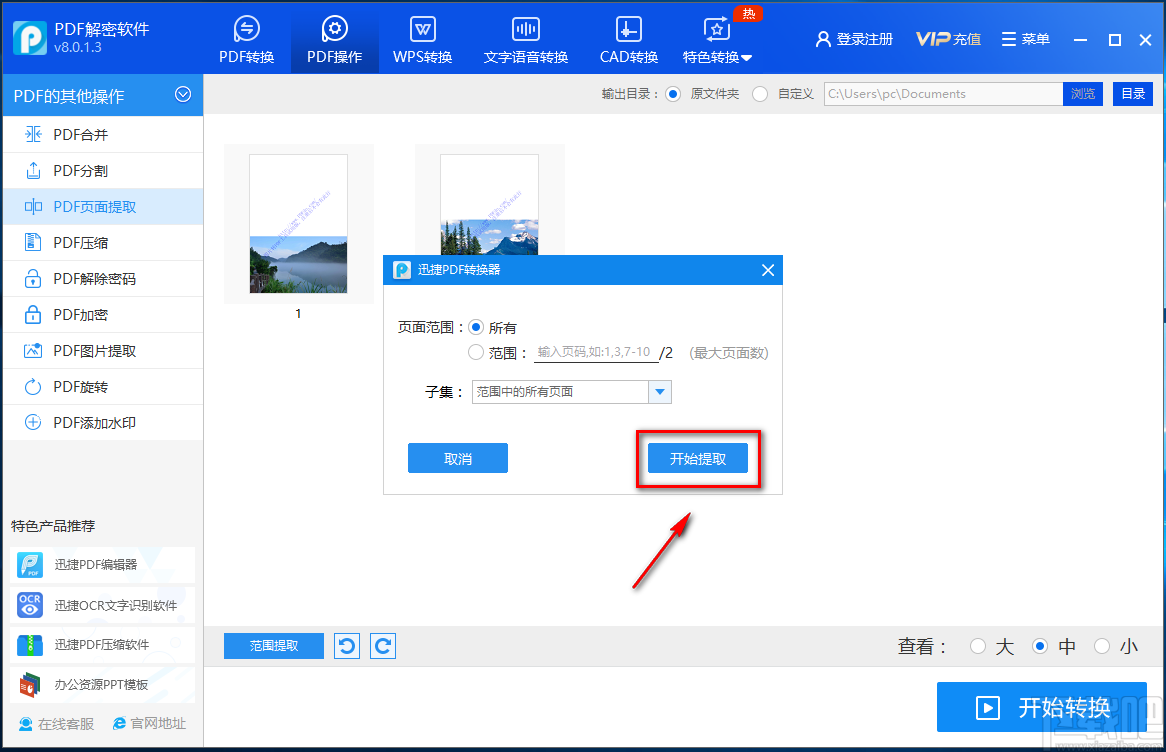Select the 所有 page range option
The width and height of the screenshot is (1166, 752).
477,325
